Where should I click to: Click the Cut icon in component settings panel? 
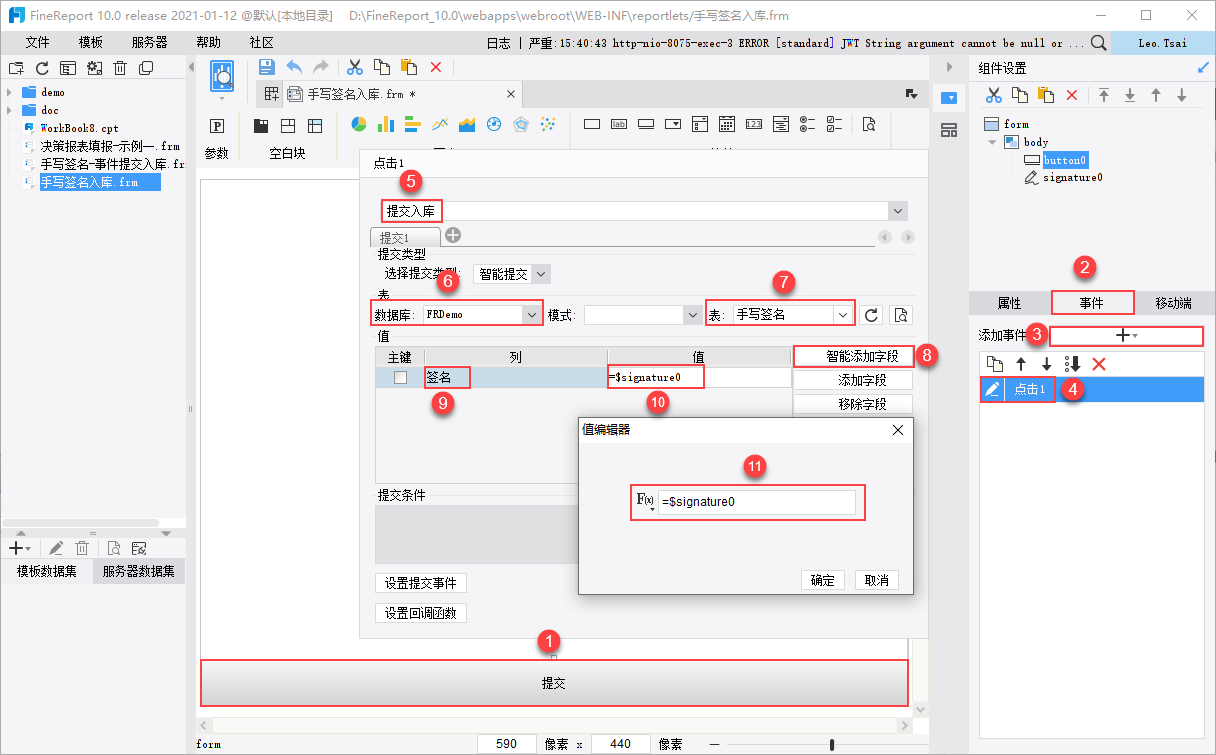(993, 95)
